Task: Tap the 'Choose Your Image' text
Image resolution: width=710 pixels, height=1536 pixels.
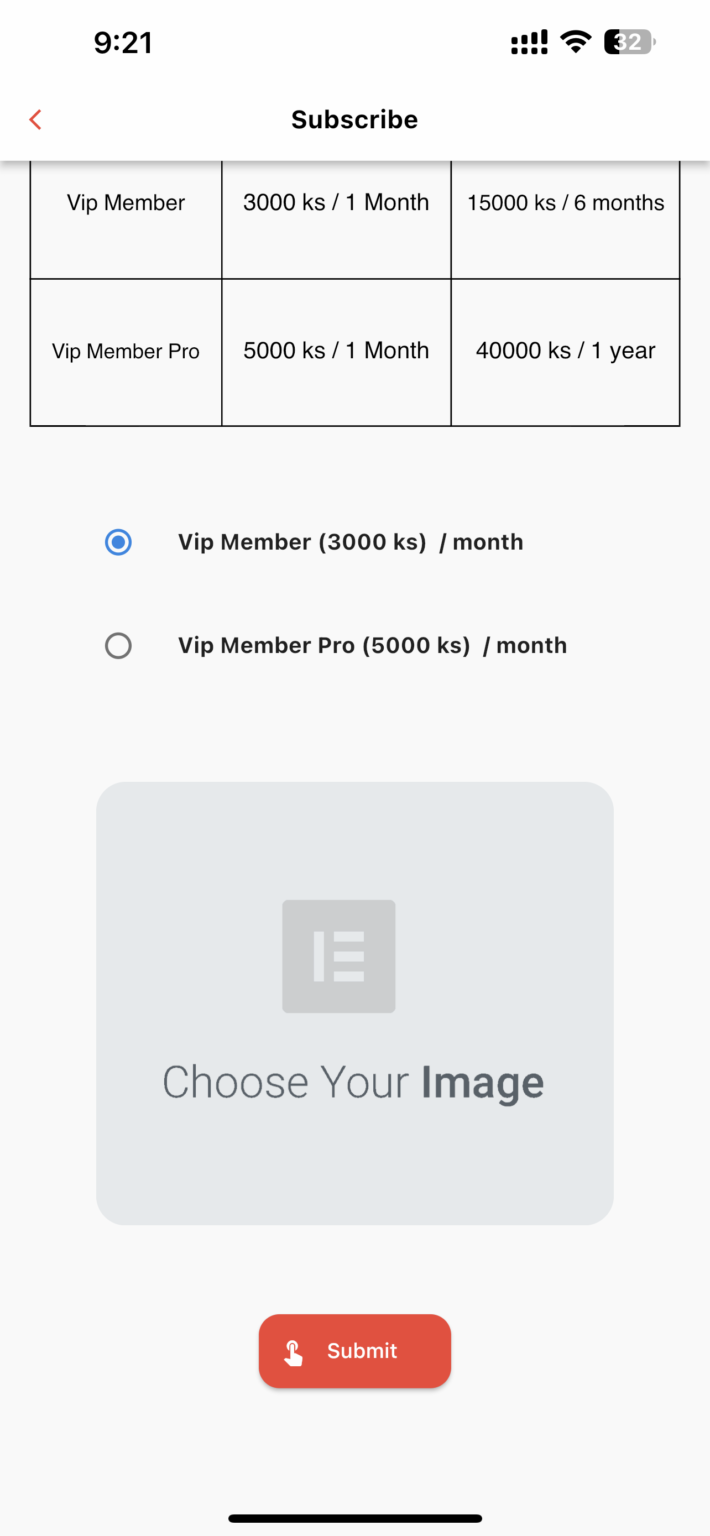Action: coord(353,1083)
